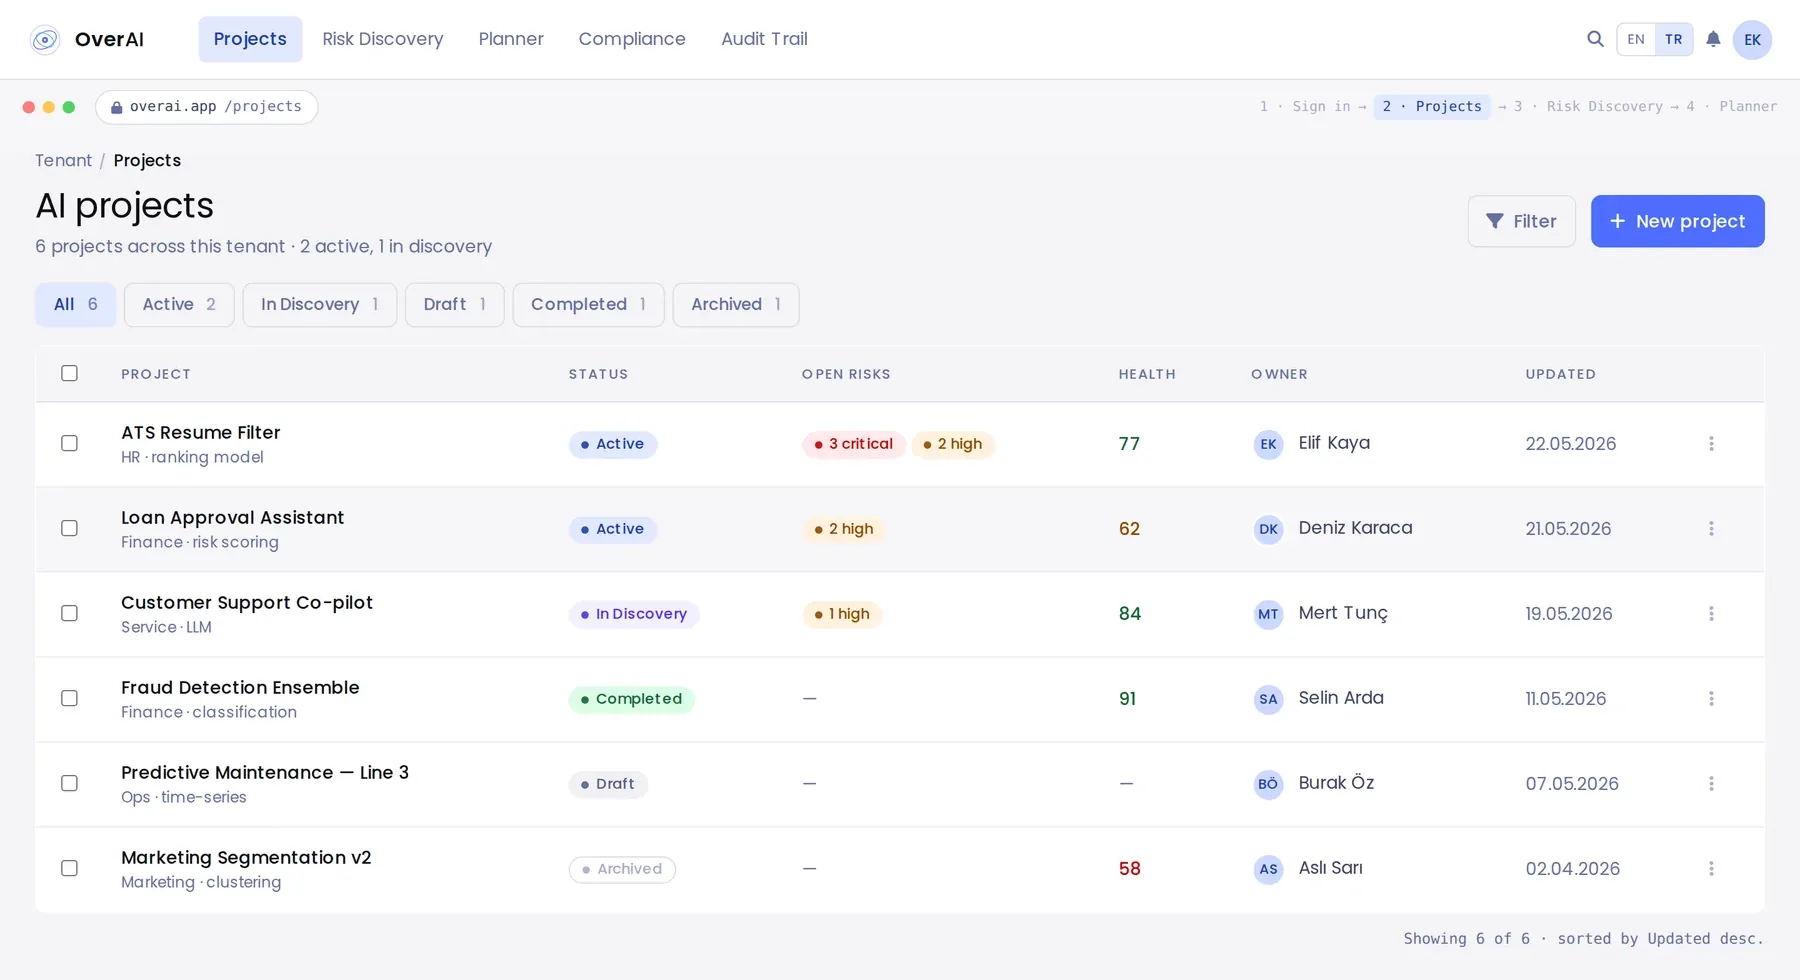Click Deniz Karaca's DK avatar

[1268, 529]
